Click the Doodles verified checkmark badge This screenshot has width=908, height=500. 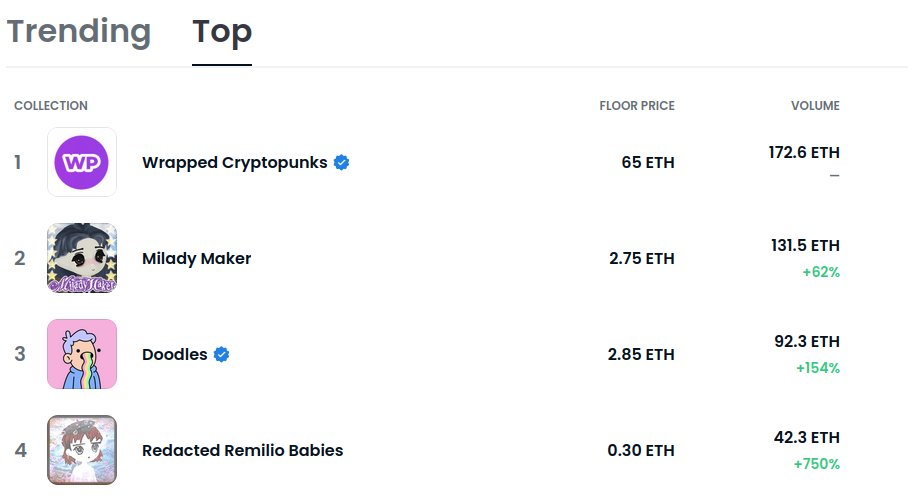click(x=221, y=354)
